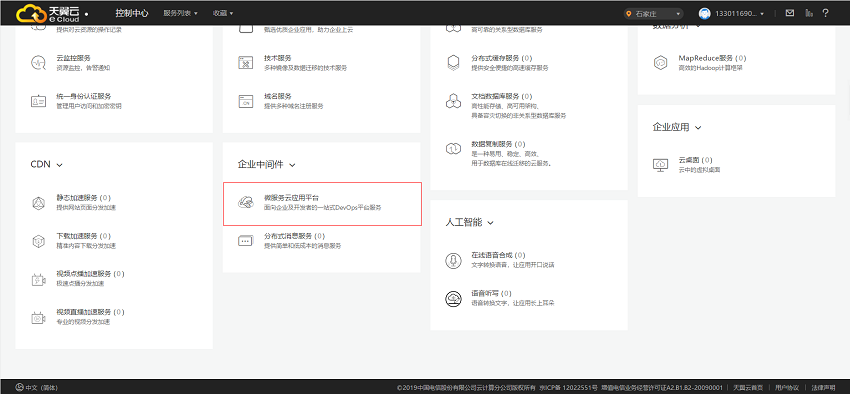Open 分布式消息服务 (0) link
Viewport: 850px width, 394px height.
pyautogui.click(x=294, y=236)
